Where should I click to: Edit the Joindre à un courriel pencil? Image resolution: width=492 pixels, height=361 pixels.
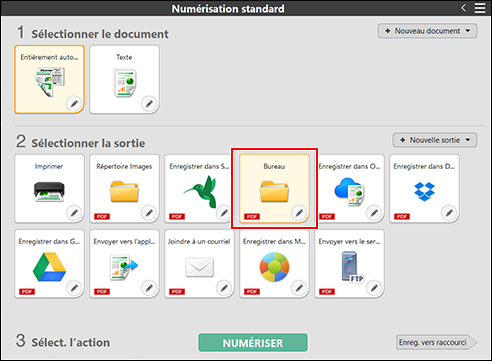(x=224, y=288)
